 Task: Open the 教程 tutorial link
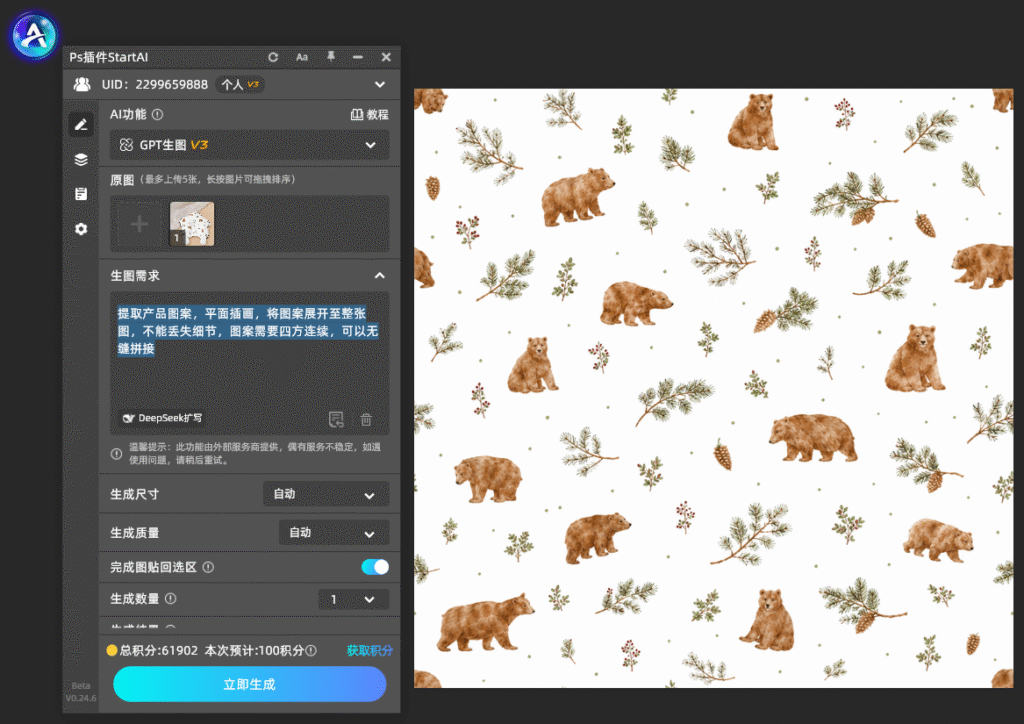370,115
